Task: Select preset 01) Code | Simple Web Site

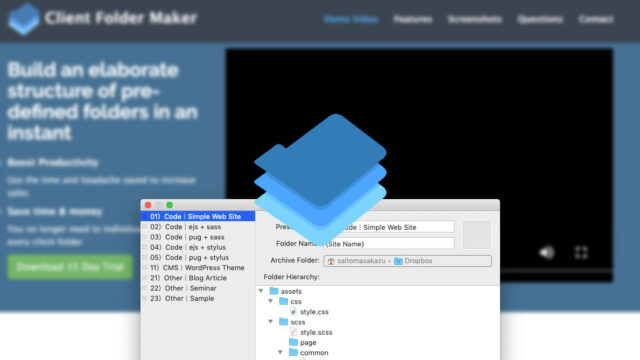Action: [x=198, y=216]
